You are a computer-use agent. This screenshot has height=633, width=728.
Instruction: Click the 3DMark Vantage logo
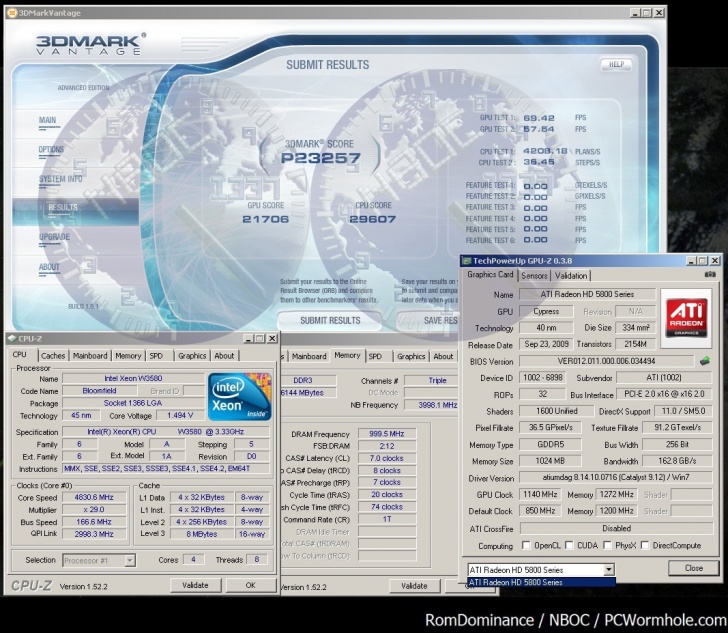coord(92,47)
